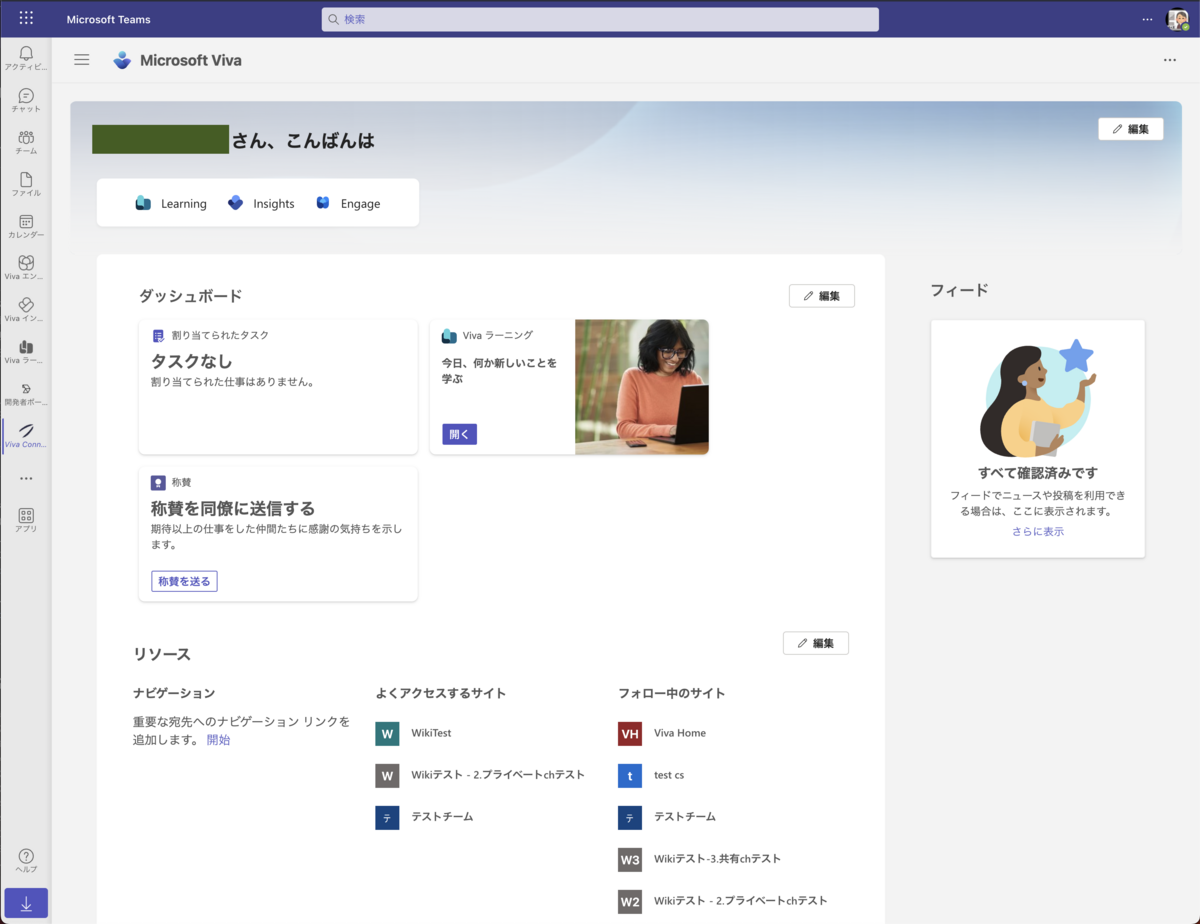
Task: Click the 称賛を送る button
Action: point(184,581)
